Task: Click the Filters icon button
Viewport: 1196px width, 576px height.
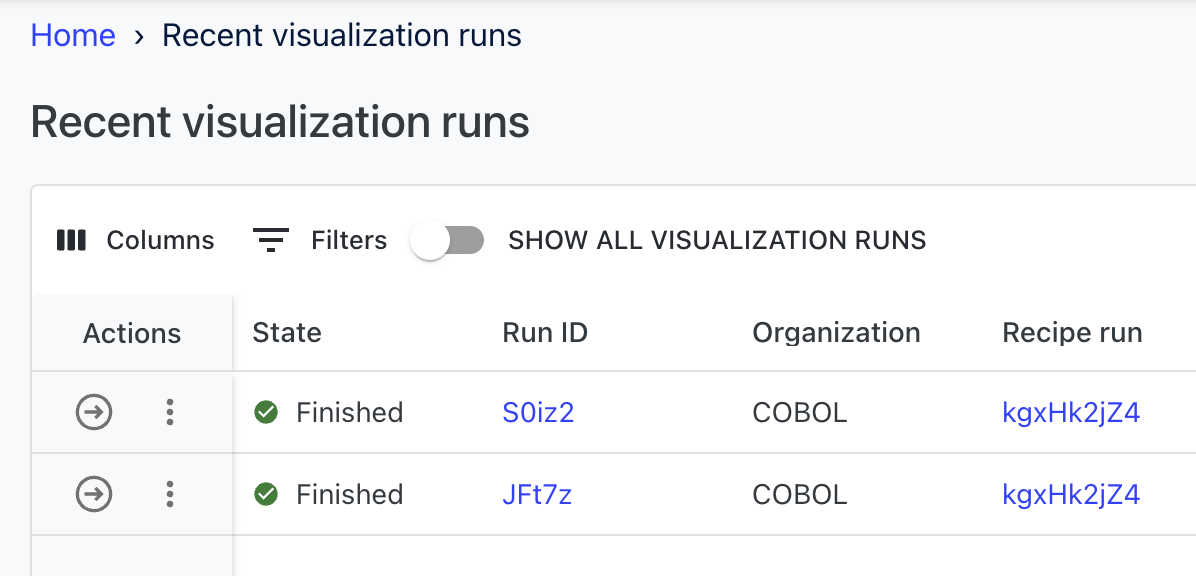Action: click(x=271, y=240)
